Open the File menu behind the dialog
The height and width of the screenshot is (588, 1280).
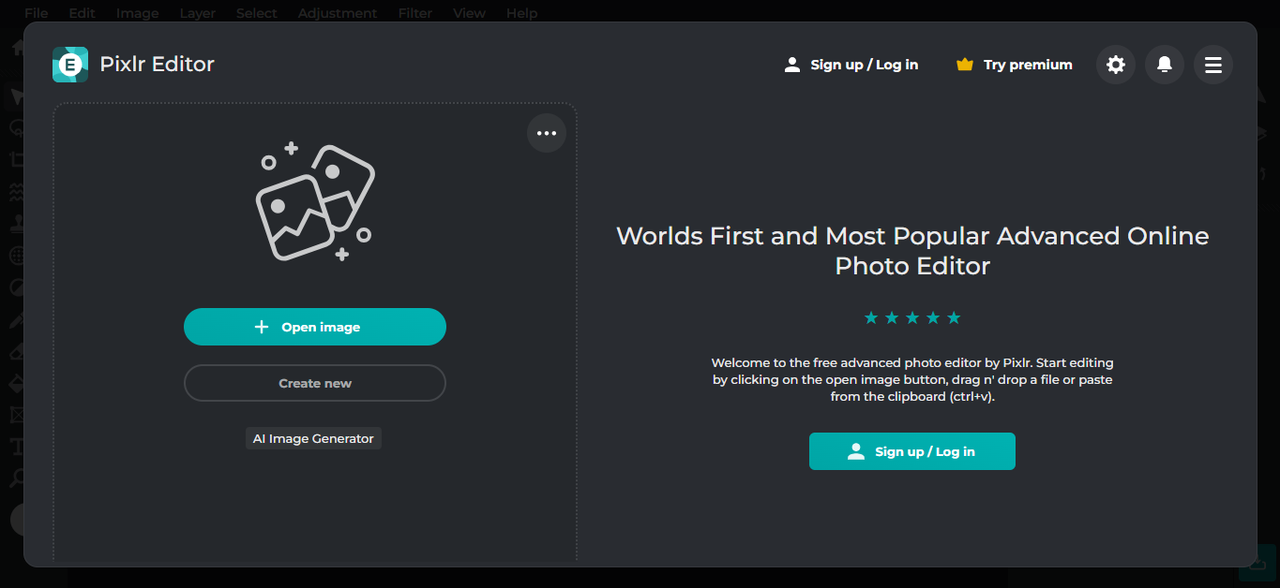click(36, 13)
